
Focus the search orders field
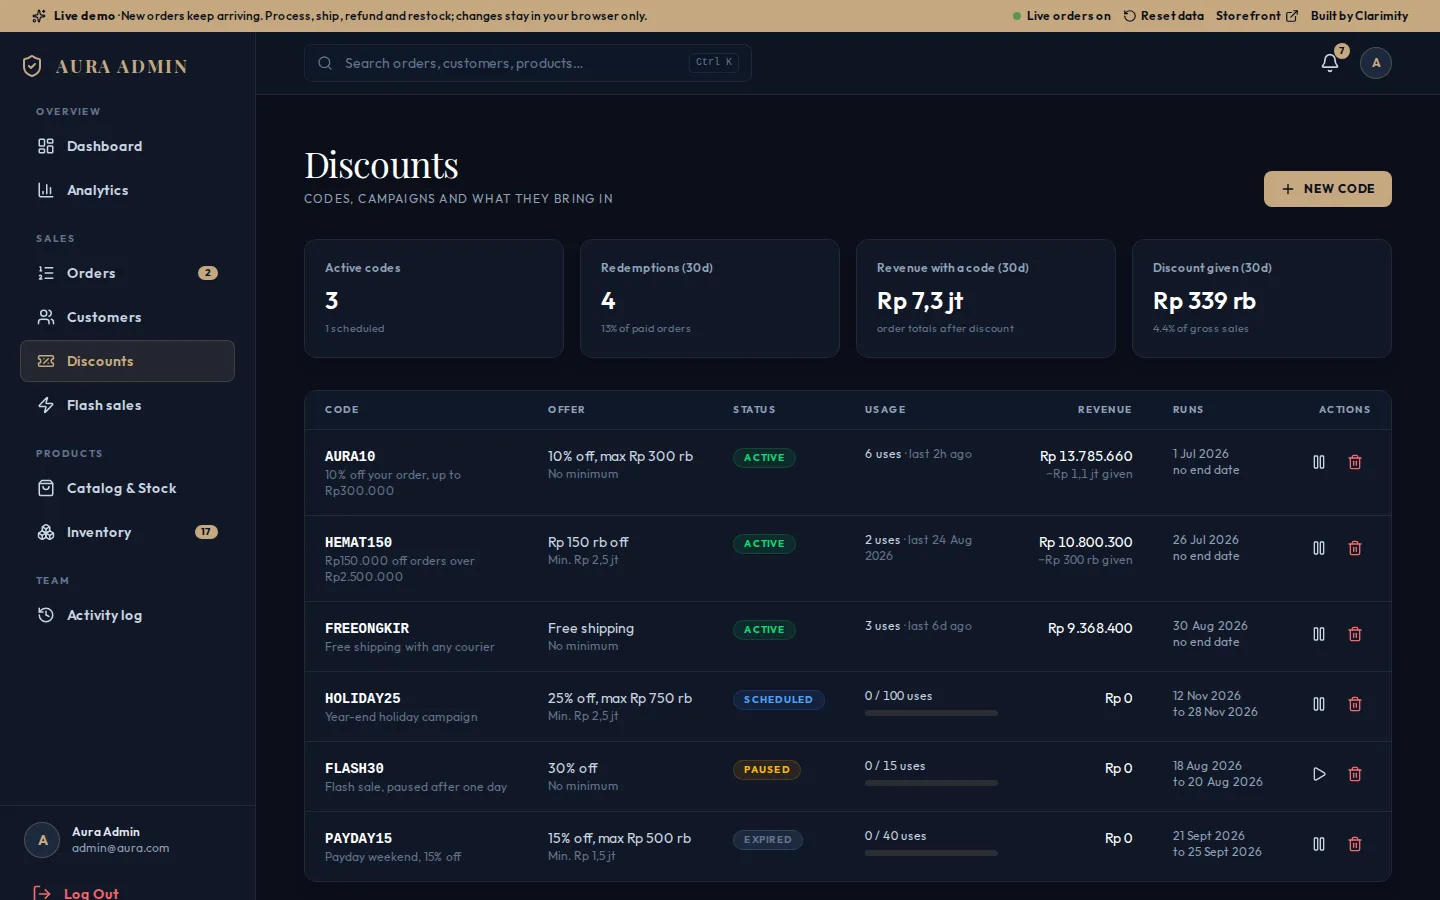point(528,63)
